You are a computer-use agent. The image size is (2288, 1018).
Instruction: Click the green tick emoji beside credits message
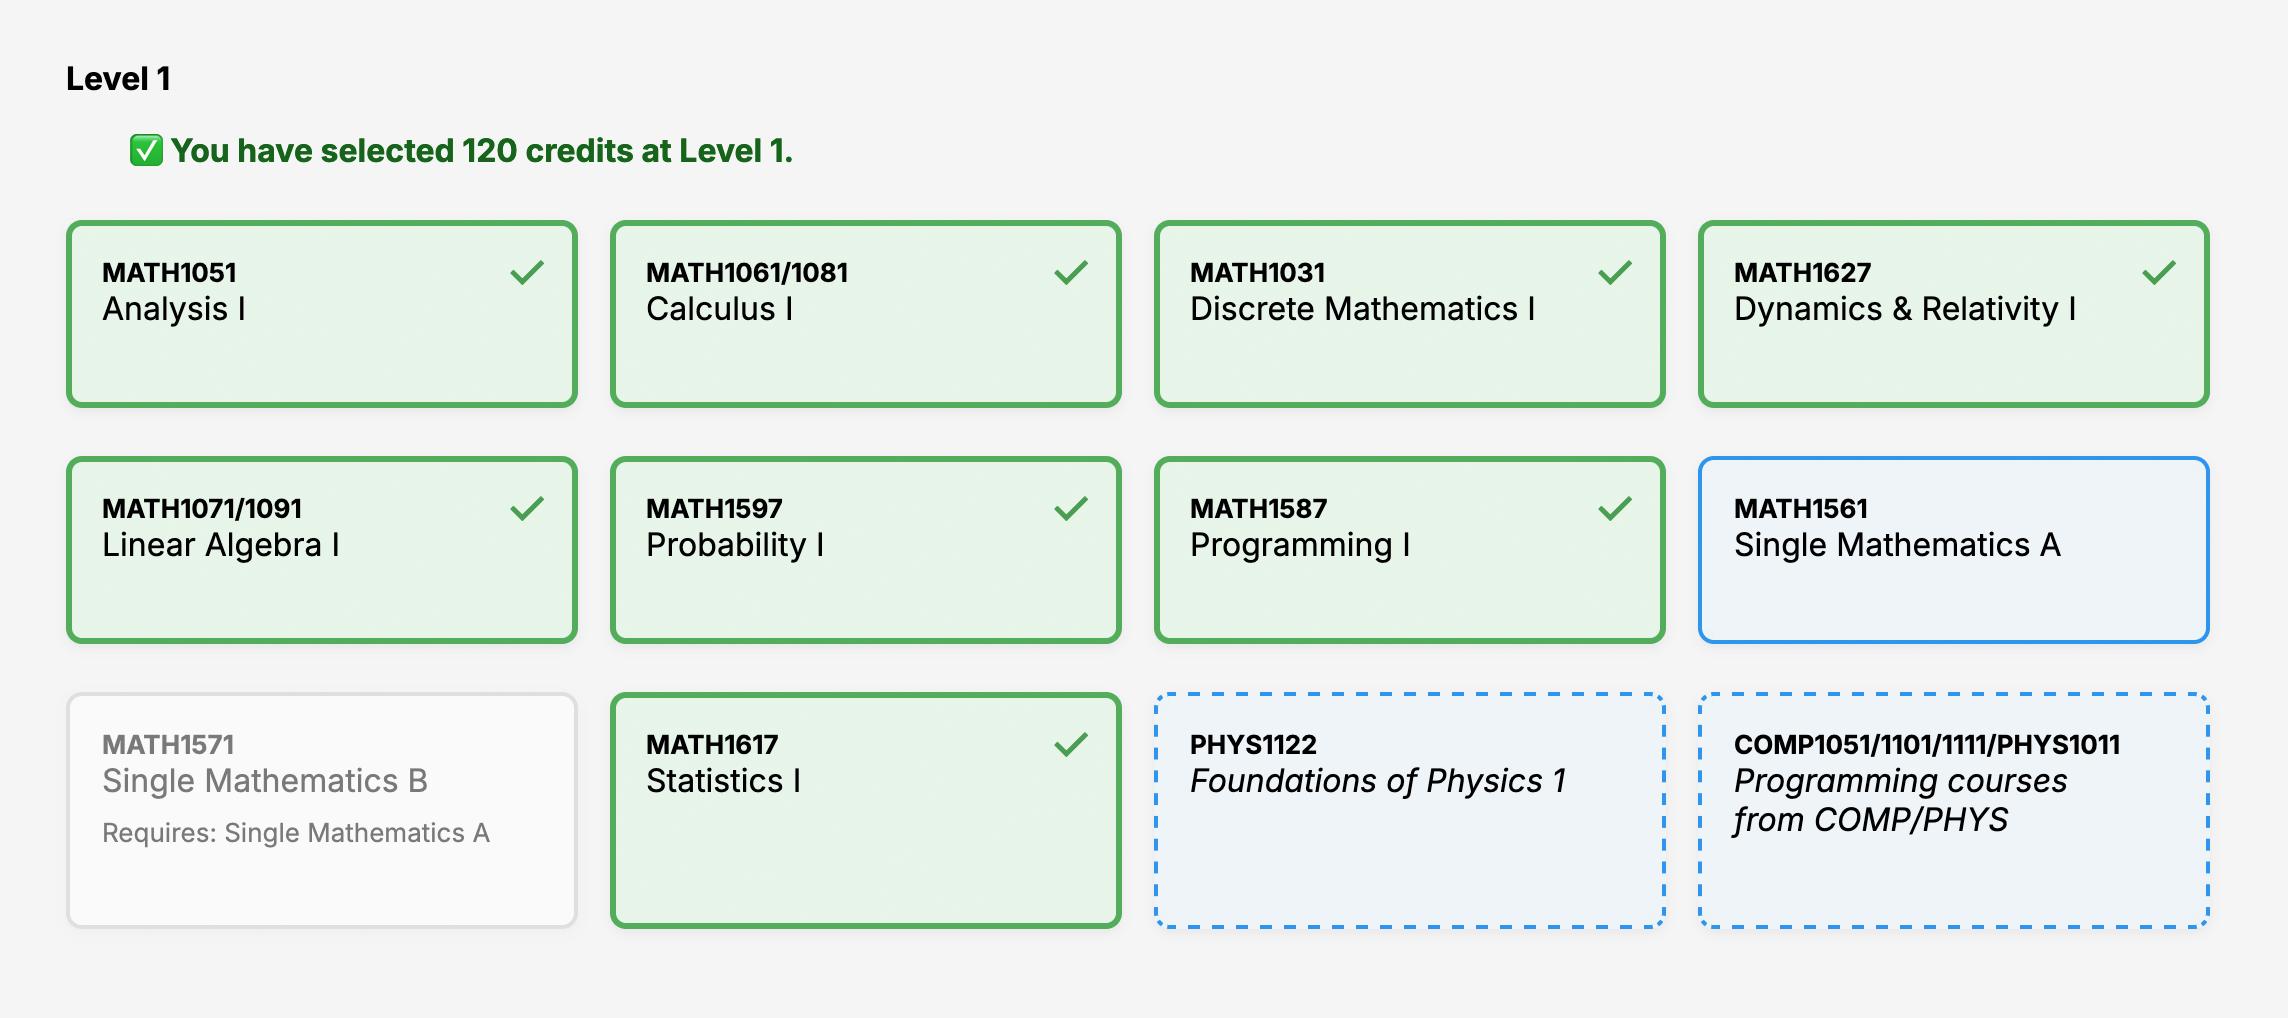tap(146, 151)
